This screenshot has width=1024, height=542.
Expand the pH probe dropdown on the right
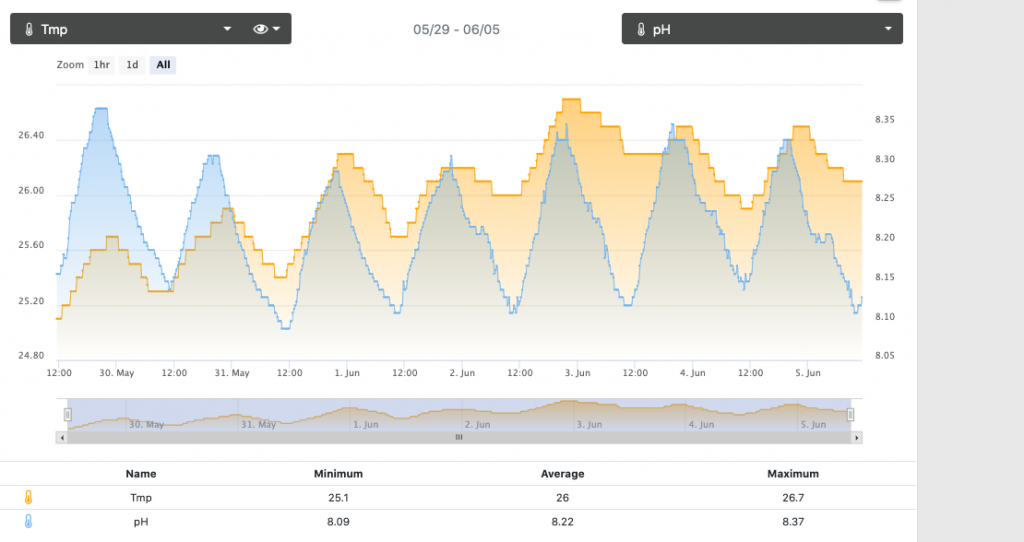click(x=887, y=29)
